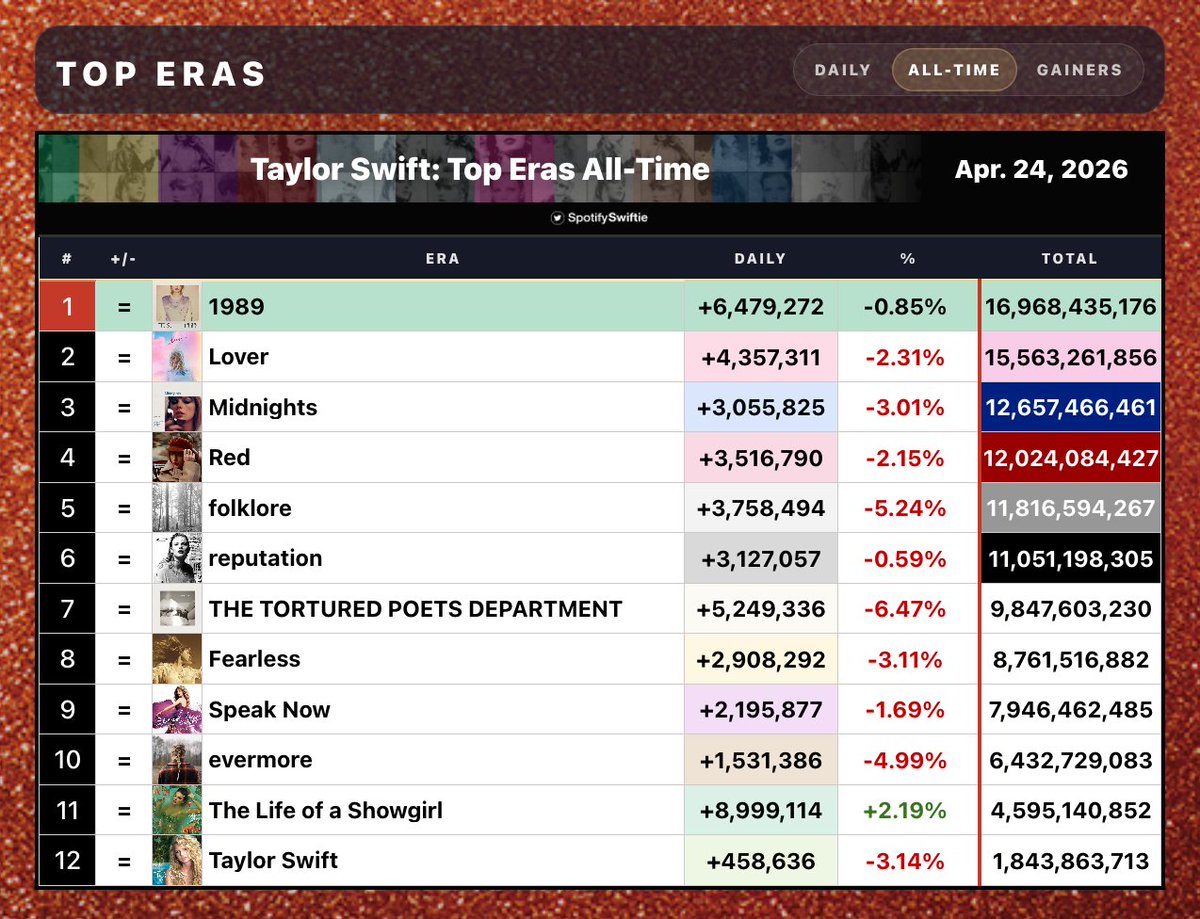Expand the TOTAL column header options
Image resolution: width=1200 pixels, height=919 pixels.
1070,258
